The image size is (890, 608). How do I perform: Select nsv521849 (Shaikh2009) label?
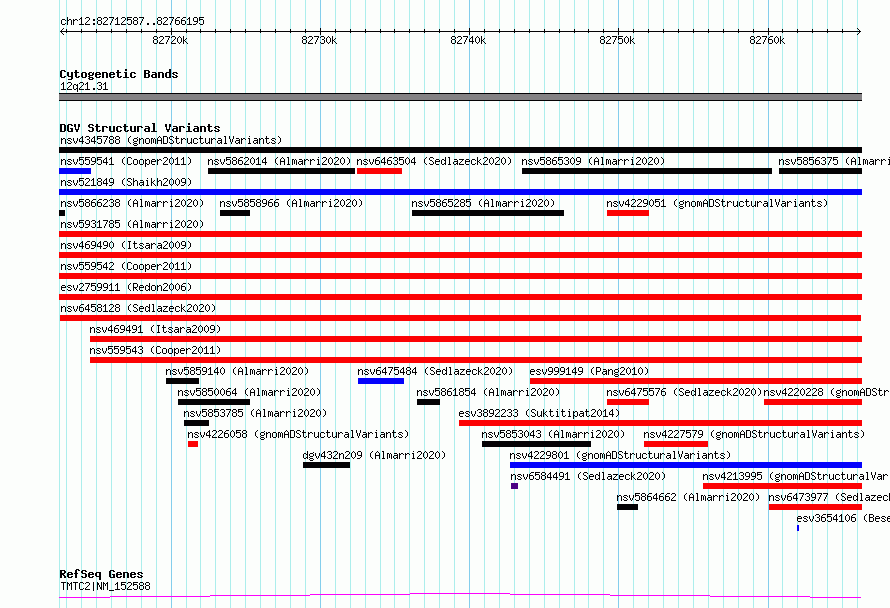point(126,182)
